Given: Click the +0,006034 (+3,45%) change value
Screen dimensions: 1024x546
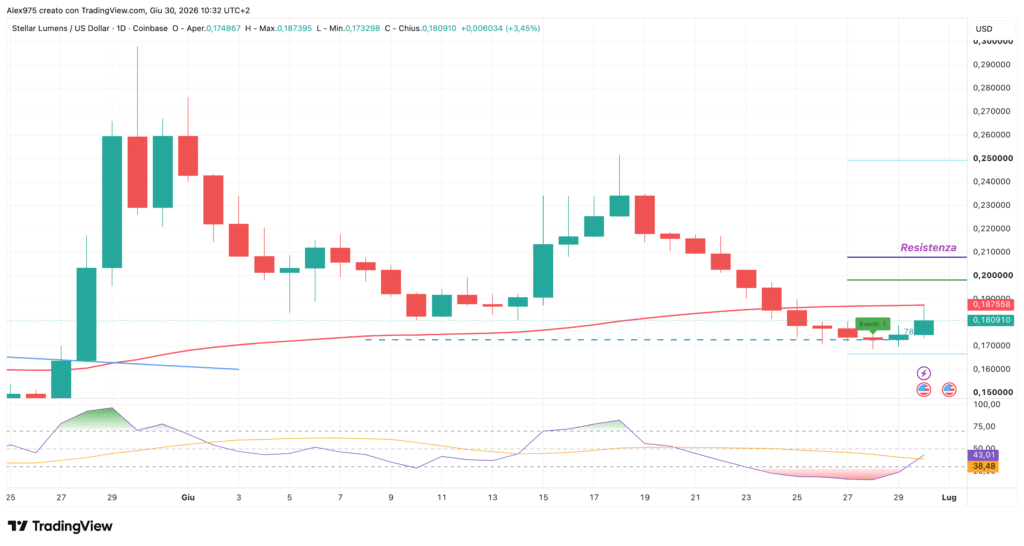Looking at the screenshot, I should coord(500,29).
